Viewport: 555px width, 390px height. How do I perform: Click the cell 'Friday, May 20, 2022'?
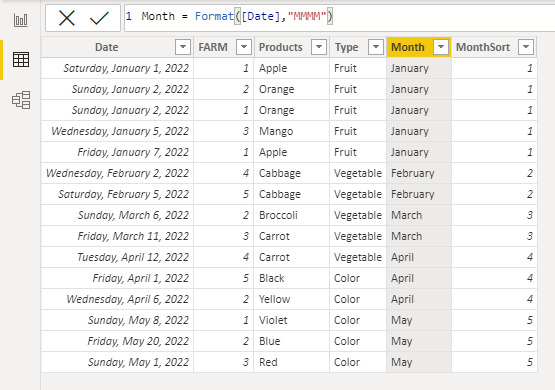click(x=118, y=341)
